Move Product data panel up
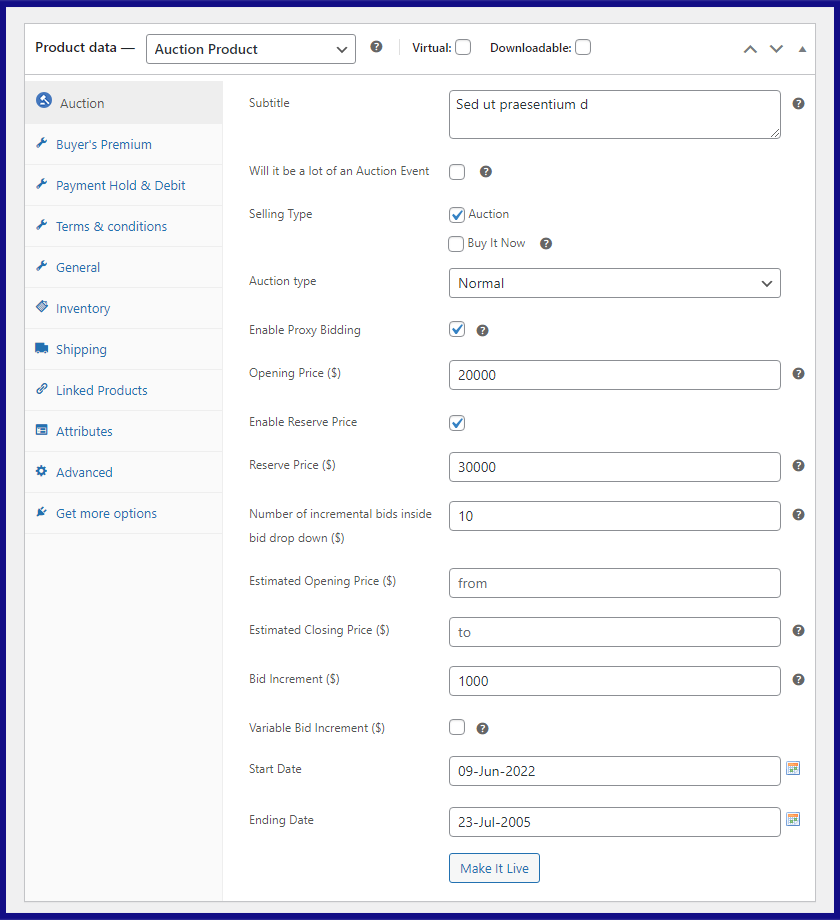The image size is (840, 920). (x=750, y=49)
